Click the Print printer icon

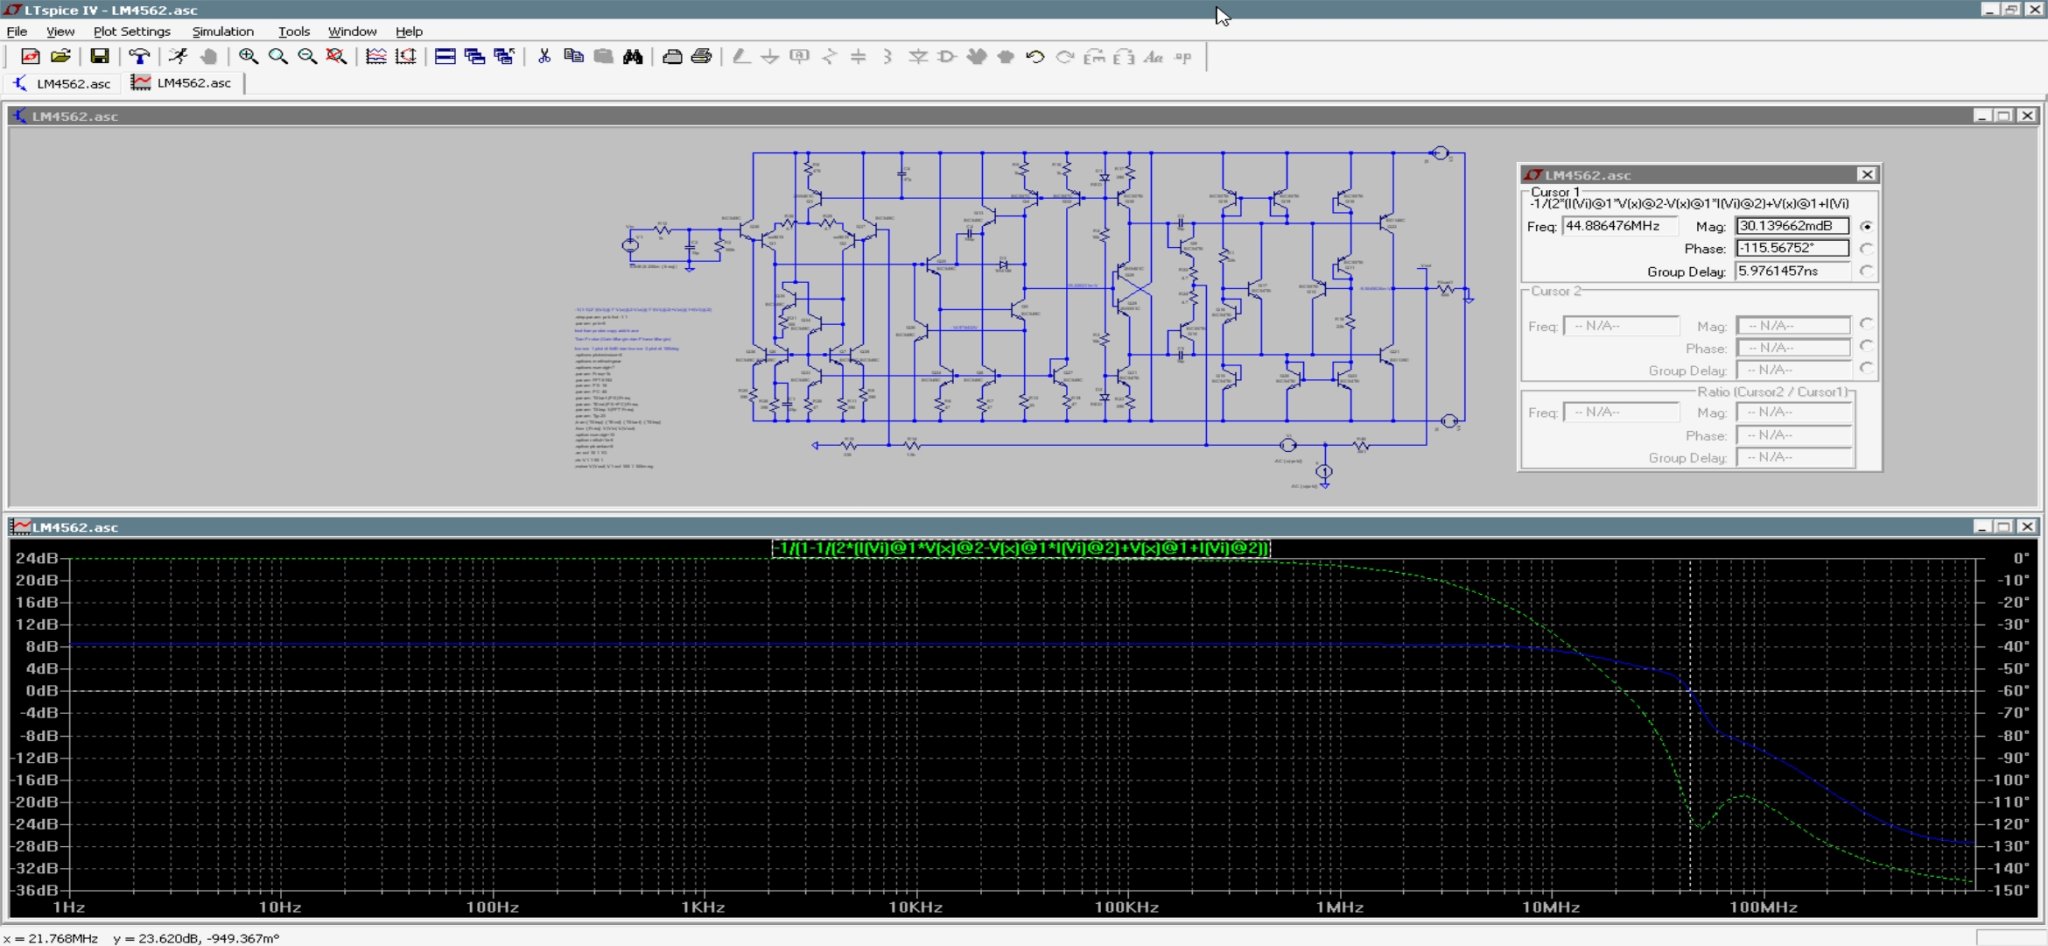[702, 56]
